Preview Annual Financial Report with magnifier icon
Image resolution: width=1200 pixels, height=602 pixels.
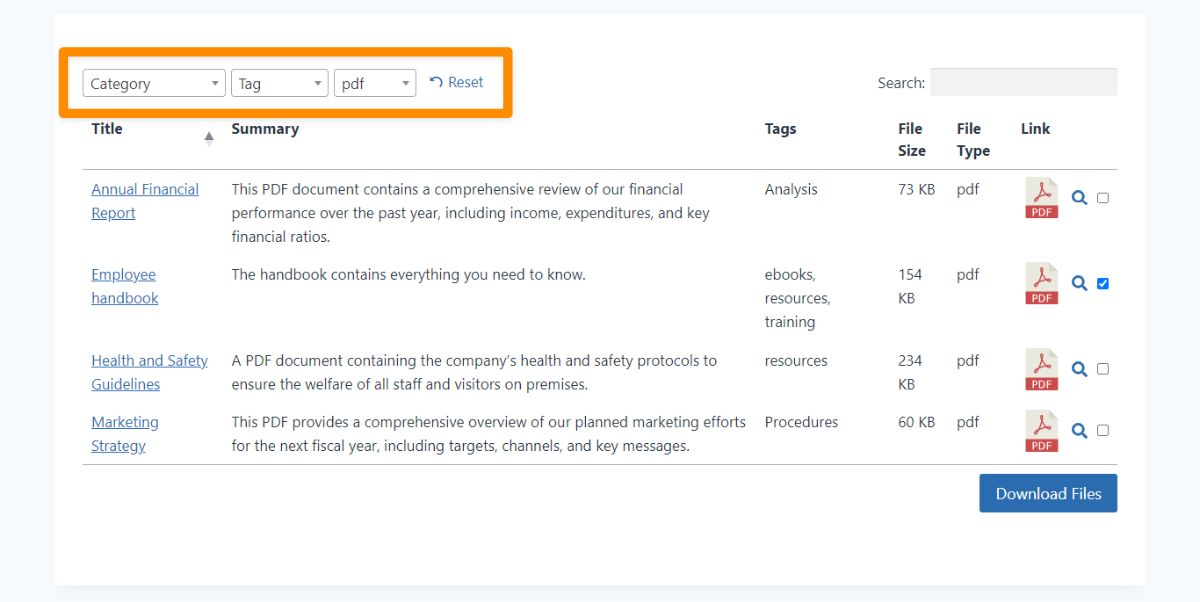click(x=1079, y=198)
